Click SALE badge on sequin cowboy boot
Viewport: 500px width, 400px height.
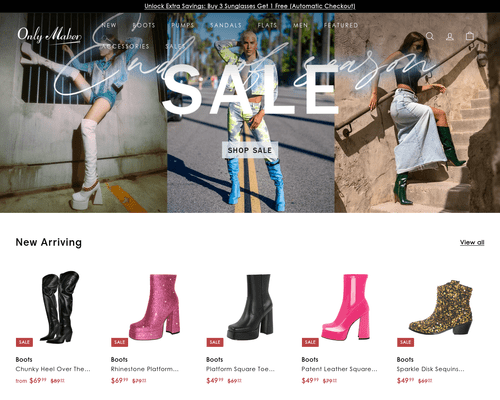[405, 342]
